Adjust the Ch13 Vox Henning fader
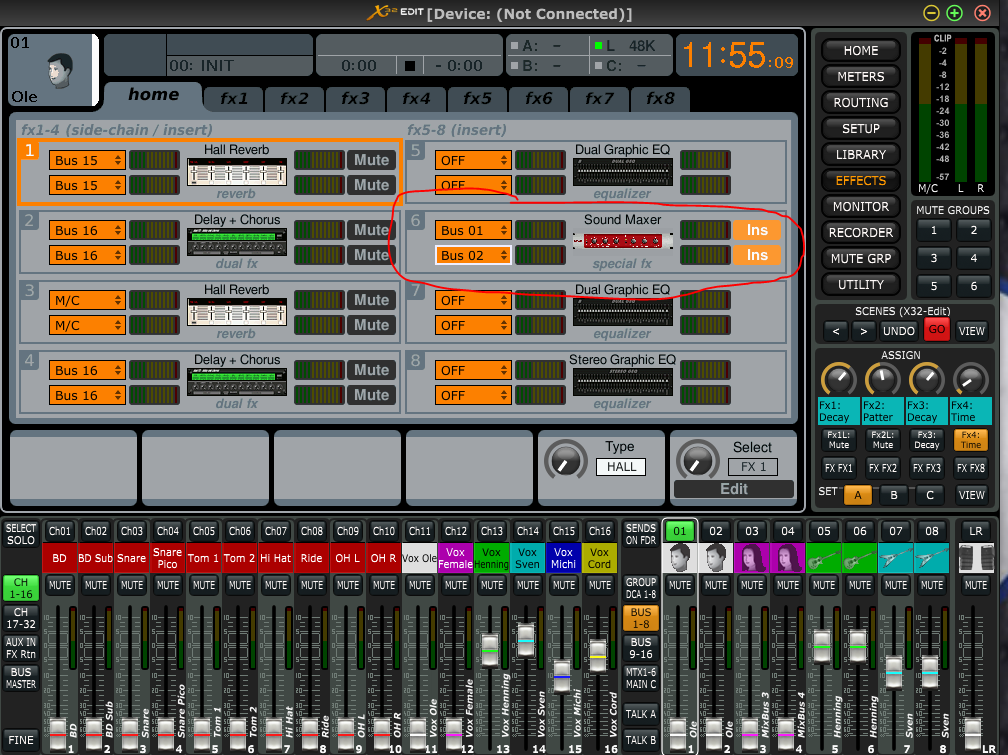1008x755 pixels. coord(490,650)
